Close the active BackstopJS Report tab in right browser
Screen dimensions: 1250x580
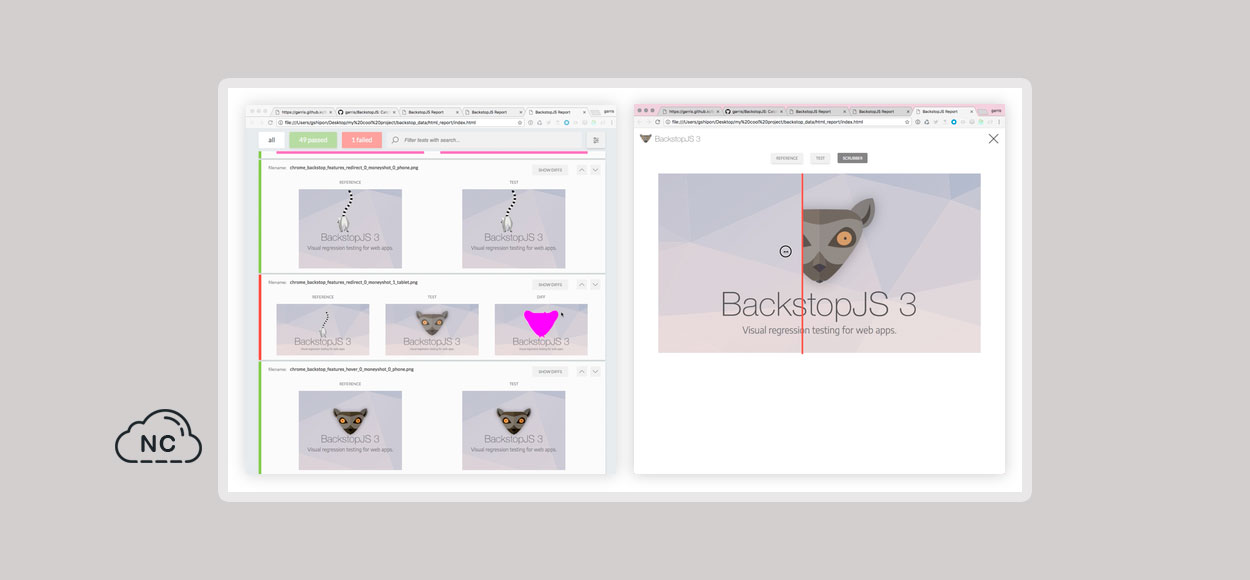tap(971, 111)
